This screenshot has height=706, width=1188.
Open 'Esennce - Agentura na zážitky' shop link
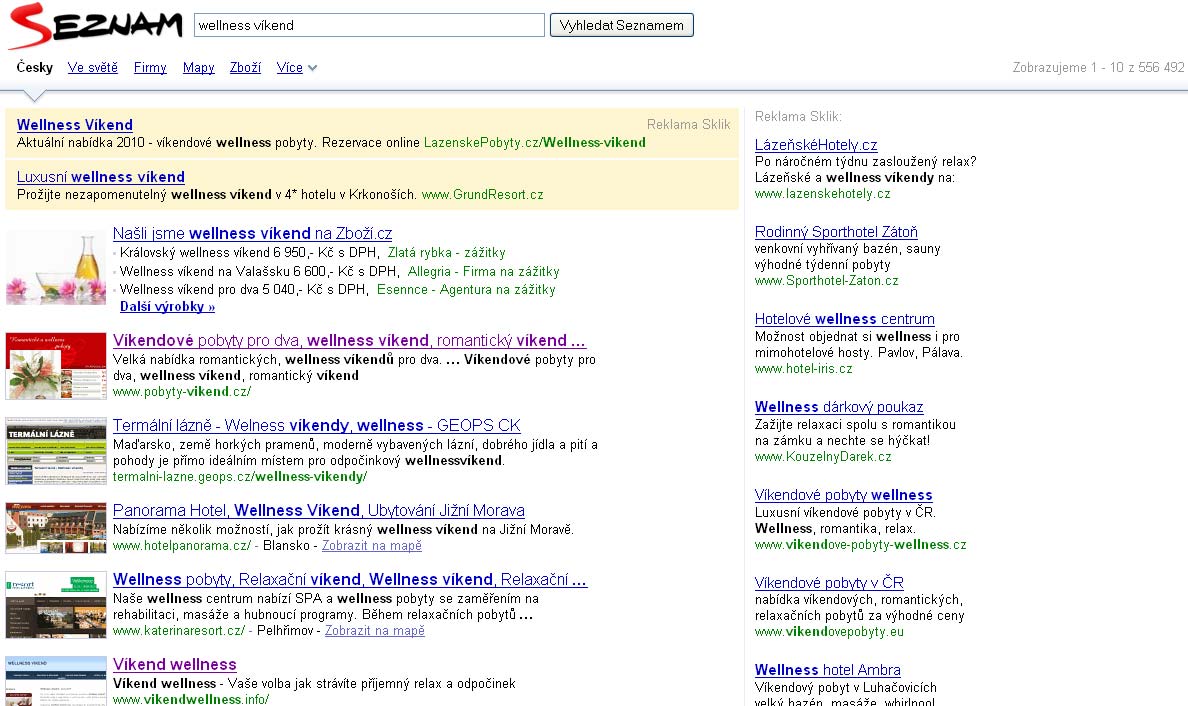coord(466,289)
